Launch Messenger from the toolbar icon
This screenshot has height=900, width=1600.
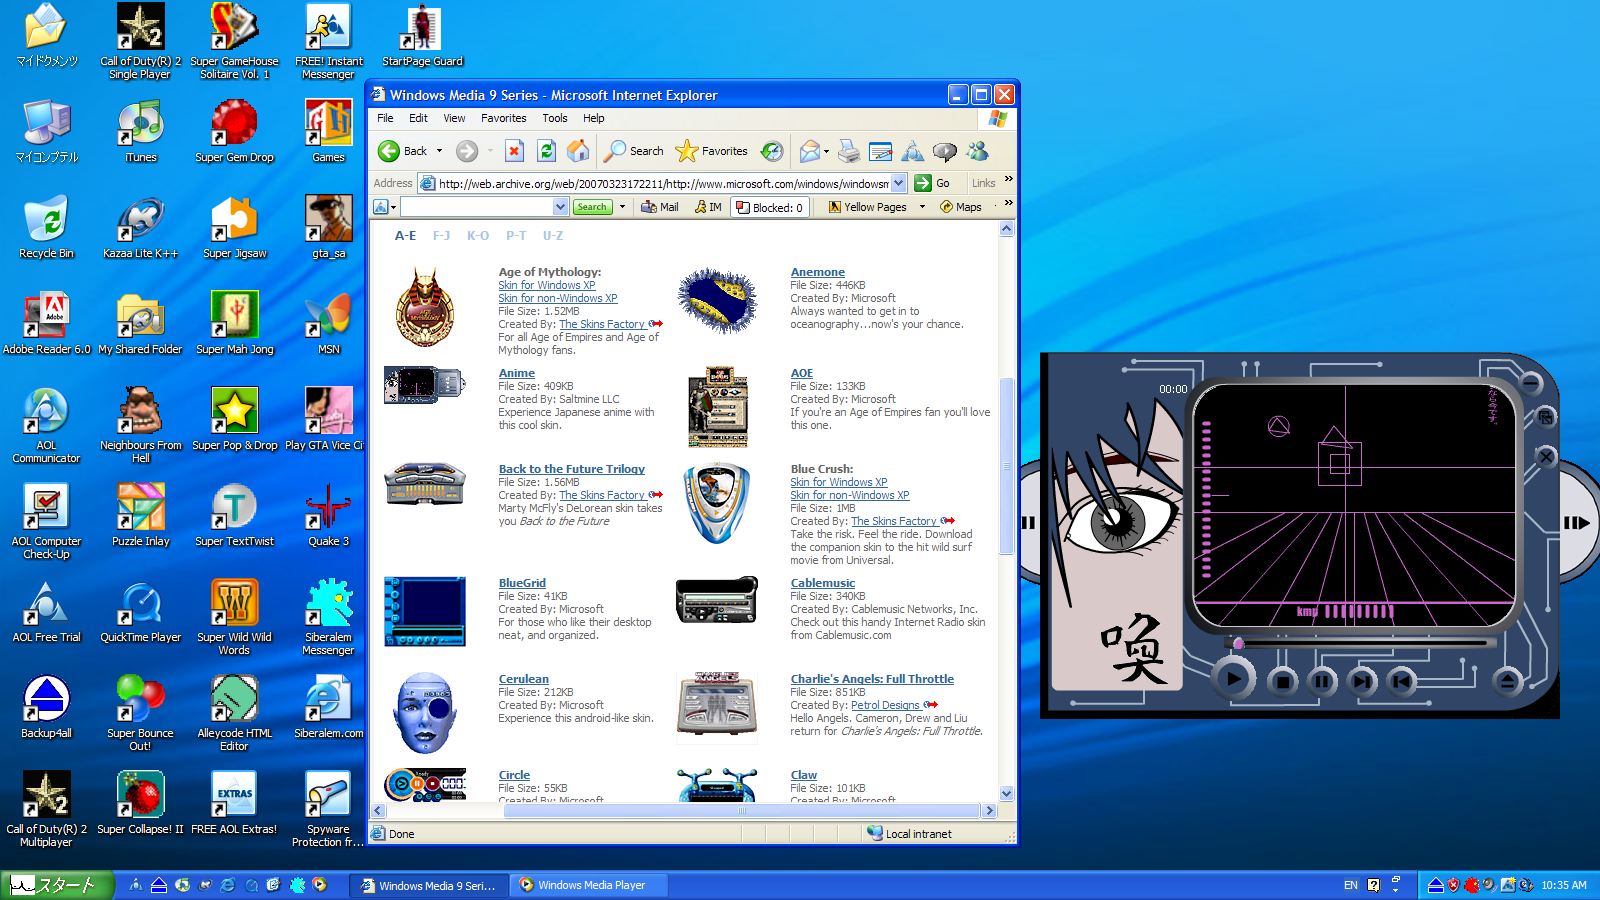(978, 151)
